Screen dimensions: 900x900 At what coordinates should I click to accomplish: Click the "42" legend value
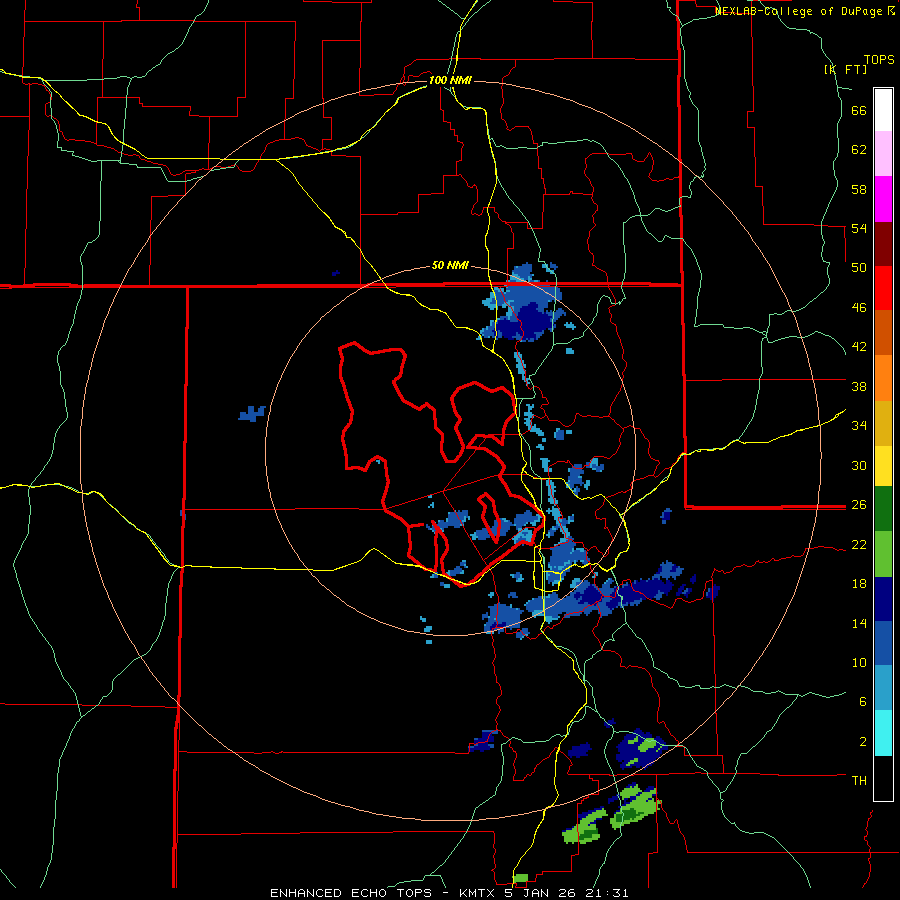pos(859,347)
